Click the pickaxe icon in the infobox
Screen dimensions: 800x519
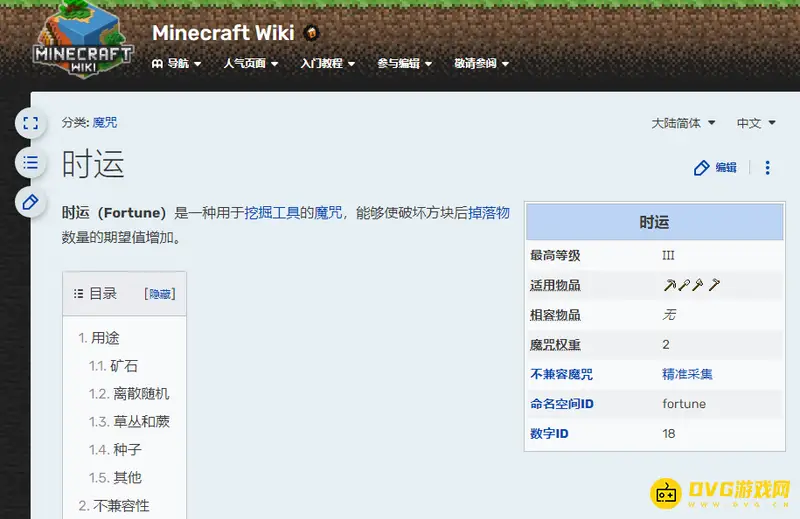point(669,285)
